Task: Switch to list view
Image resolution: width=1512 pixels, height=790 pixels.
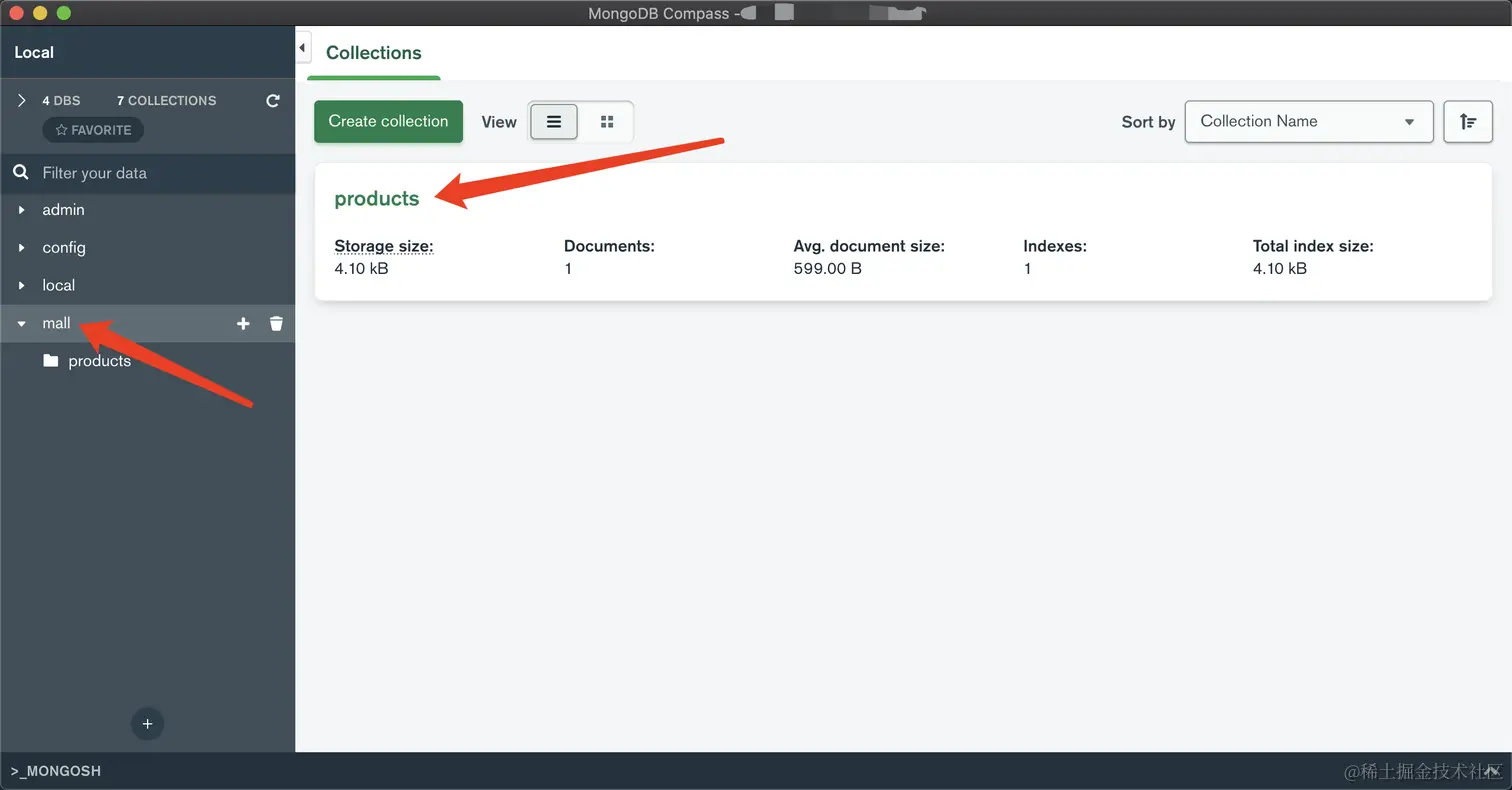Action: pos(554,122)
